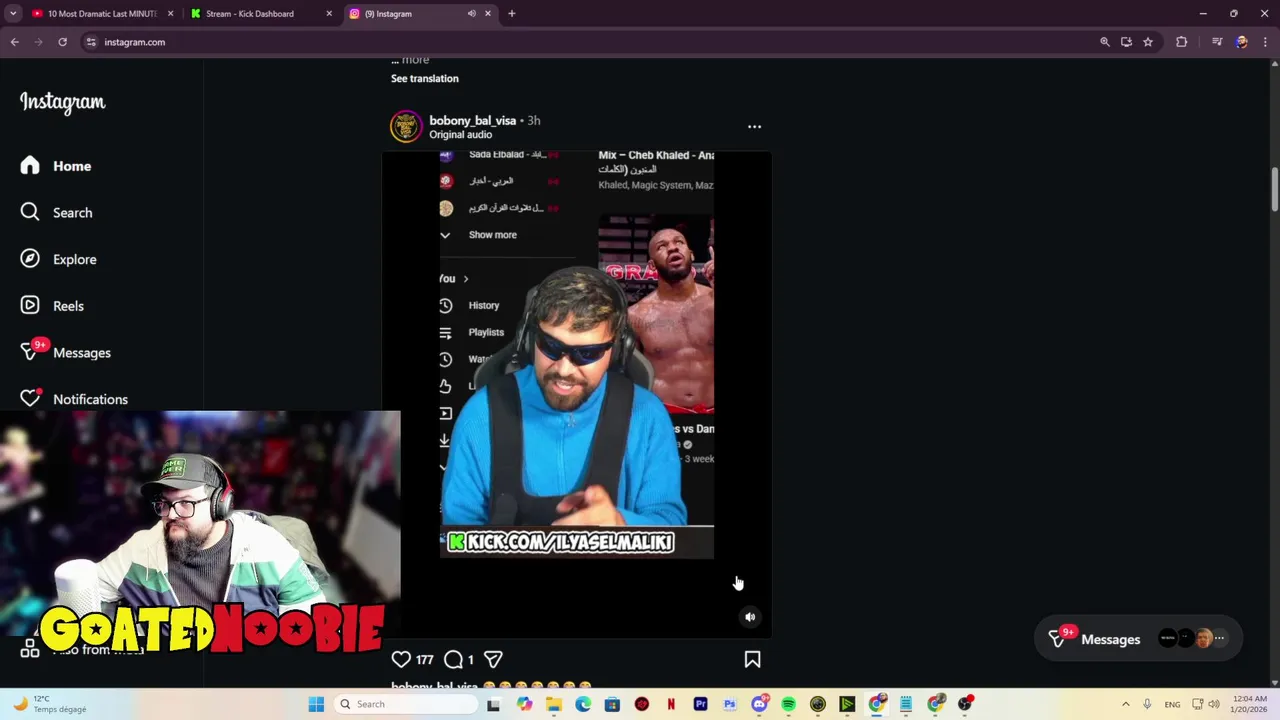Viewport: 1280px width, 720px height.
Task: Close the Instagram tab
Action: point(488,14)
